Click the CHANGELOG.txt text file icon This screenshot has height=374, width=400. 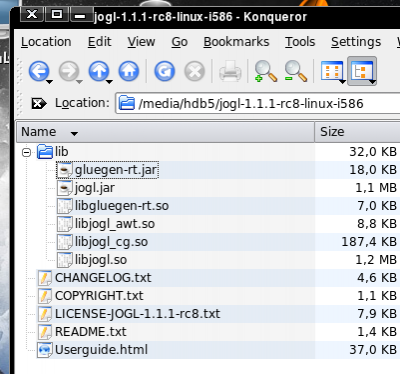pyautogui.click(x=45, y=278)
